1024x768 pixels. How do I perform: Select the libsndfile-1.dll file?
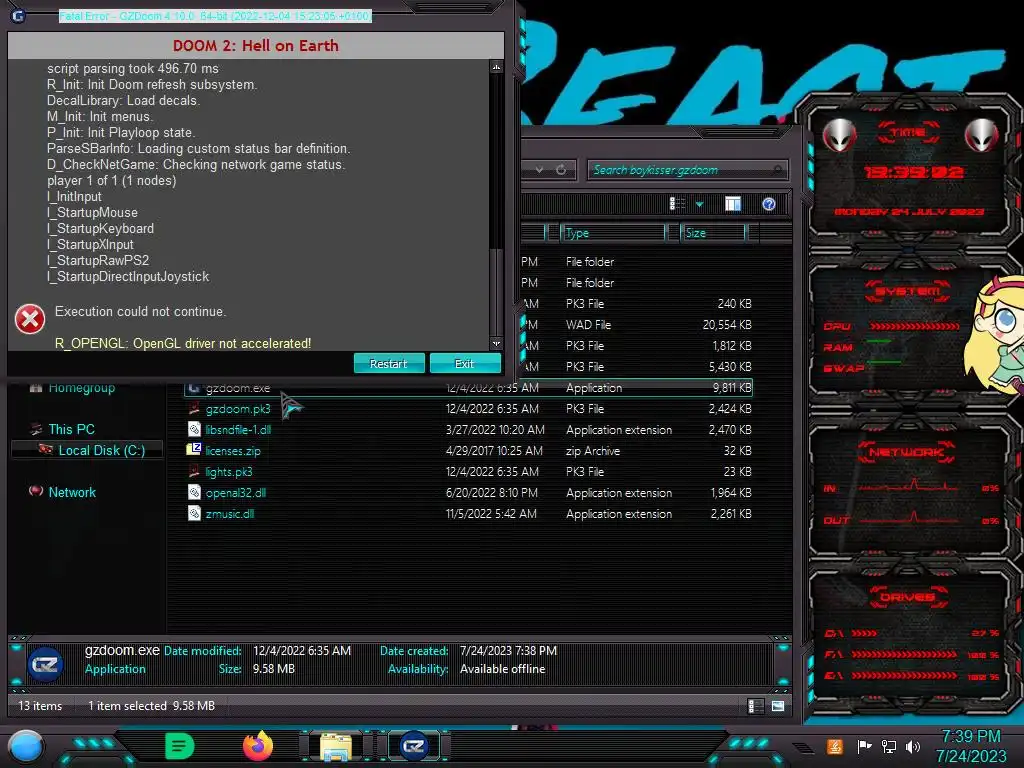click(x=238, y=430)
